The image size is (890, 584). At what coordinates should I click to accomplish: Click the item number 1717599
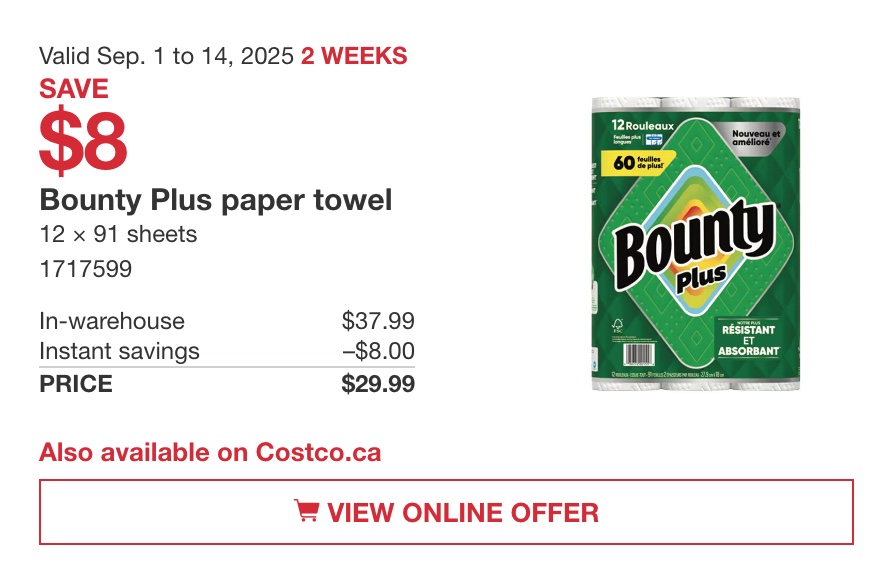pos(86,269)
